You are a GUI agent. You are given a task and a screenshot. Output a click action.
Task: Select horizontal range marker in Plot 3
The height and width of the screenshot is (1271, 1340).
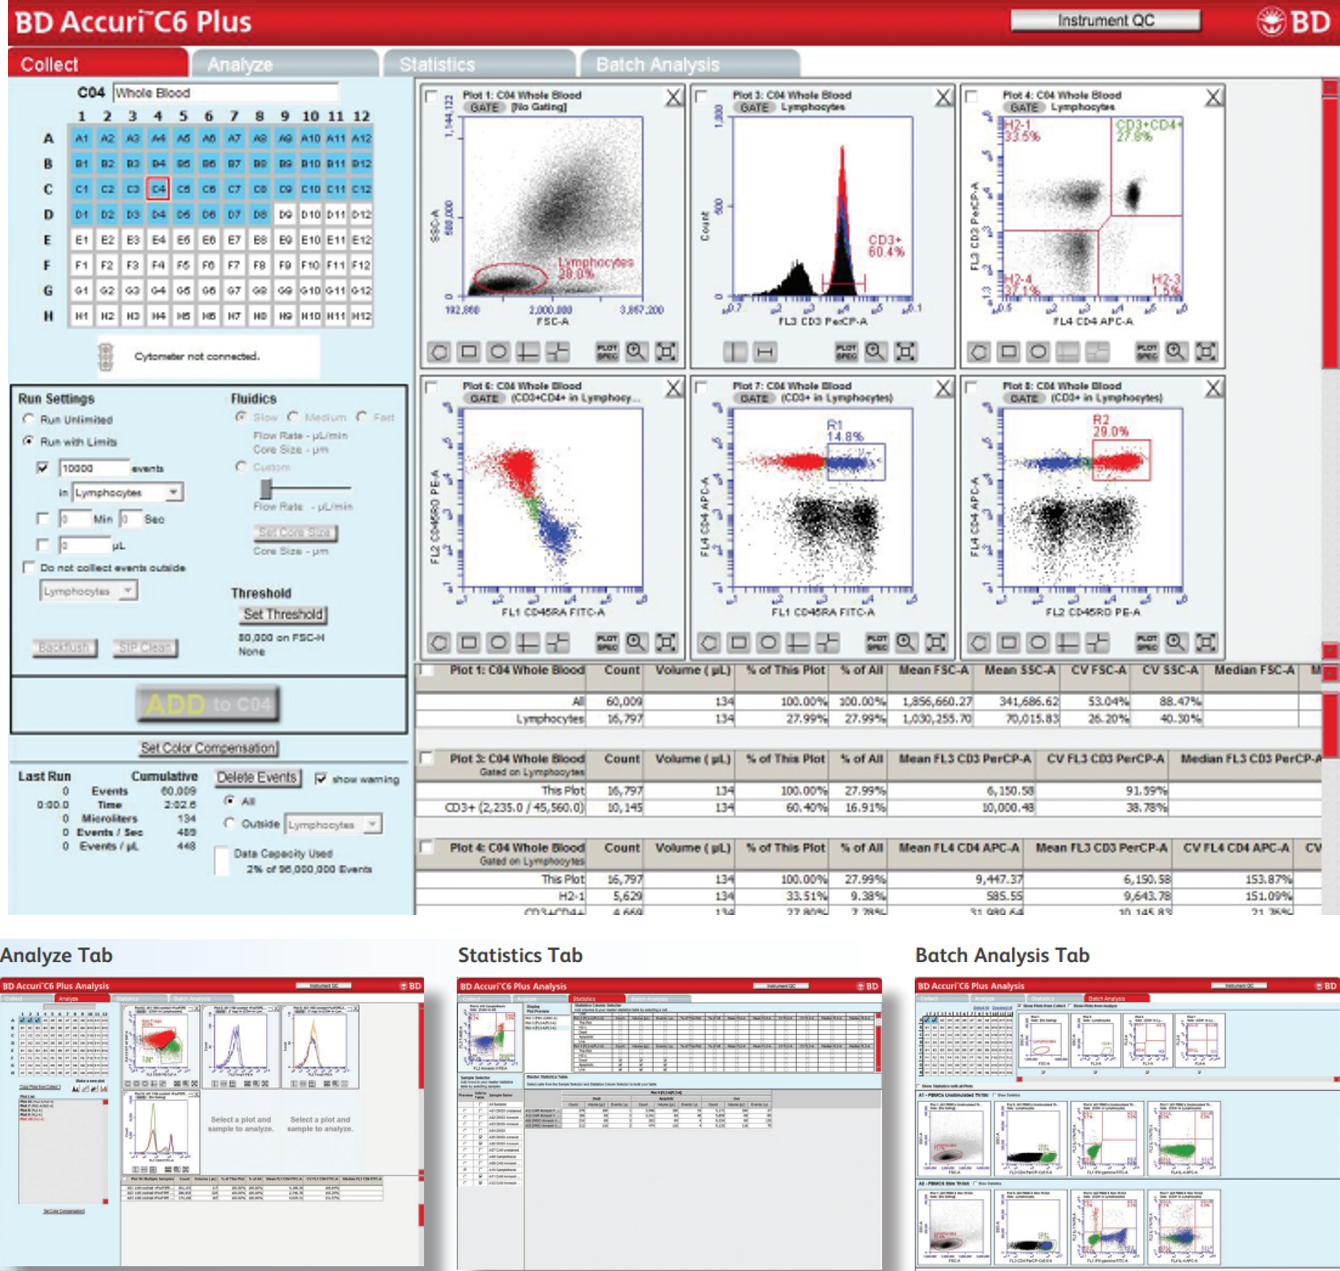pyautogui.click(x=765, y=351)
